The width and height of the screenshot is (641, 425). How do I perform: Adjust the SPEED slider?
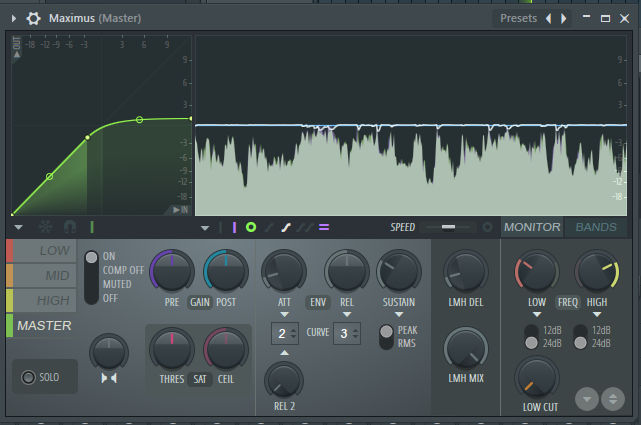click(x=448, y=227)
